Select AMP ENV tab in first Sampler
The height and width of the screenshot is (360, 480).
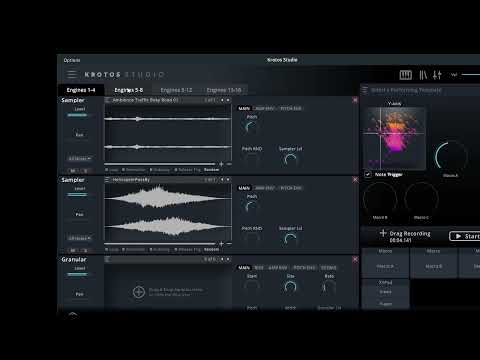pyautogui.click(x=265, y=109)
